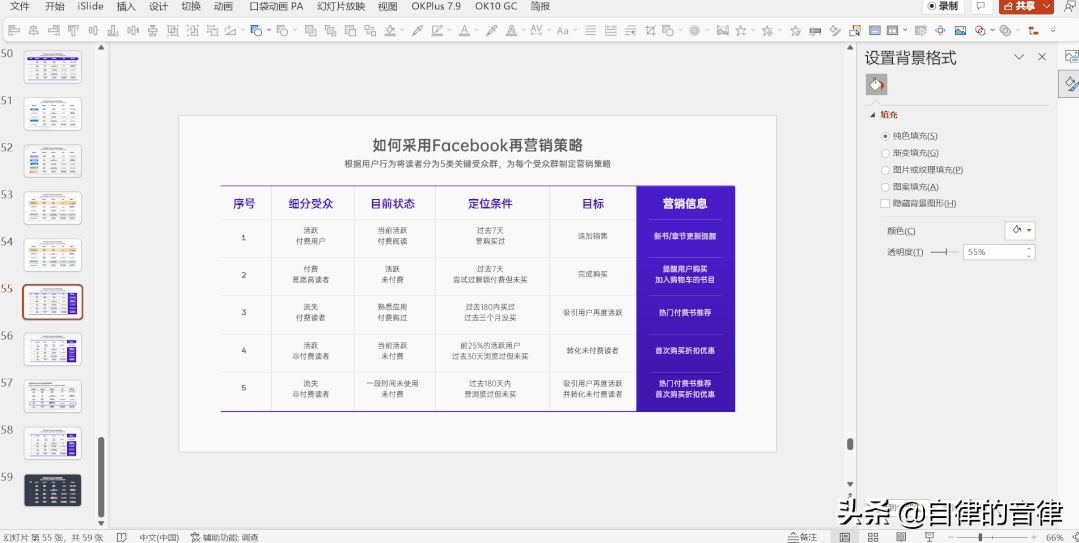
Task: Select 图案填充 pattern fill radio
Action: pyautogui.click(x=886, y=187)
